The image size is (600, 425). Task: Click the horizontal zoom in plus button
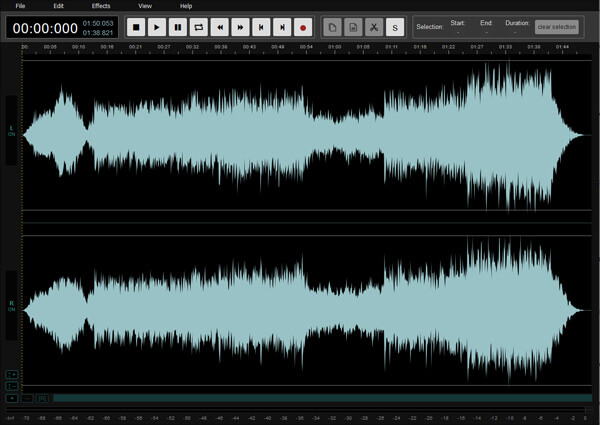(12, 399)
